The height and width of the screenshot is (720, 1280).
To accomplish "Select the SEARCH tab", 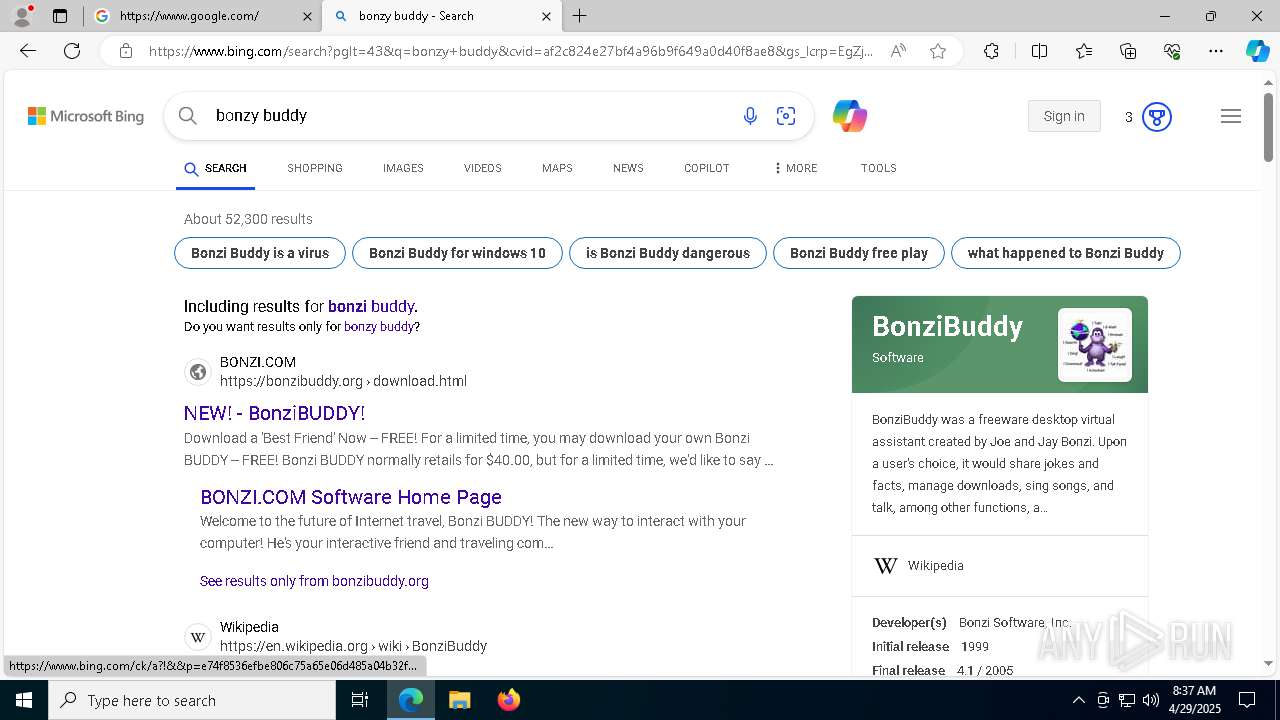I will click(215, 168).
